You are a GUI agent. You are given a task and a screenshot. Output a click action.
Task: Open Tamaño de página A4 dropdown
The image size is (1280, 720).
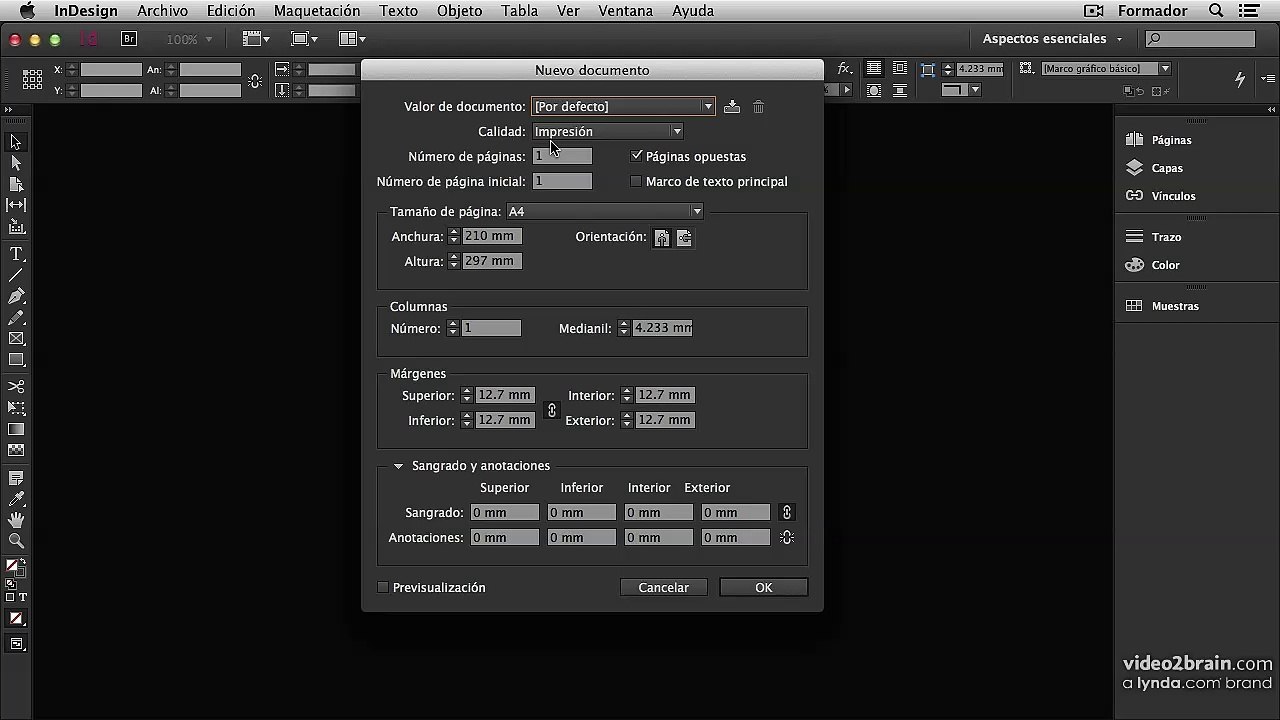[604, 211]
